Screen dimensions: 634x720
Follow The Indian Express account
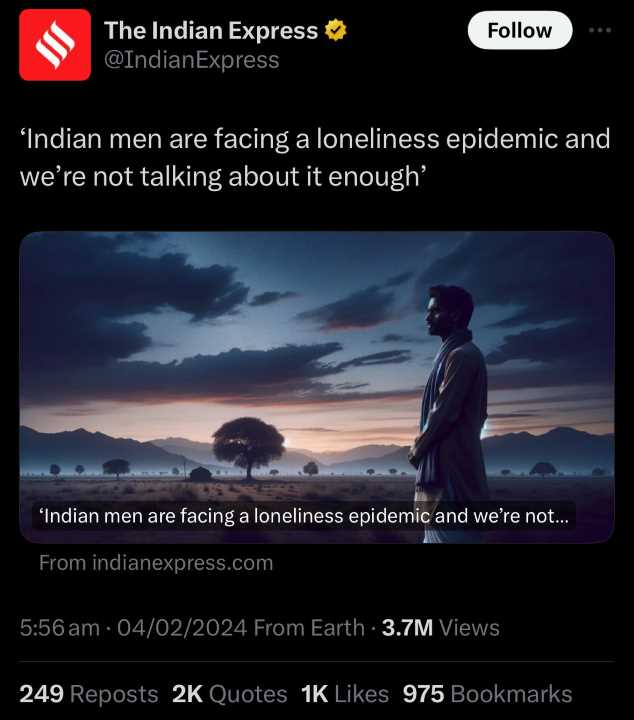click(520, 30)
